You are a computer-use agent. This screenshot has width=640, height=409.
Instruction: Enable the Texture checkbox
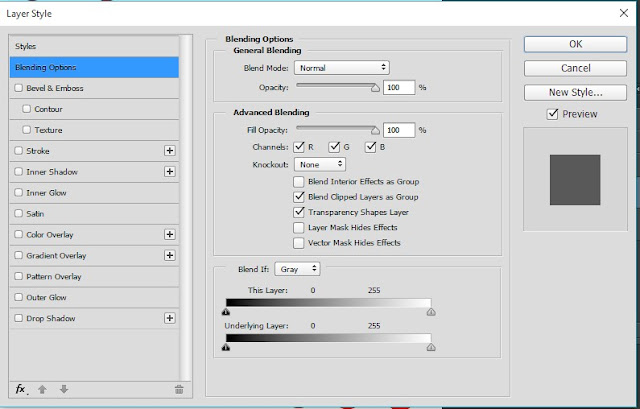click(27, 129)
